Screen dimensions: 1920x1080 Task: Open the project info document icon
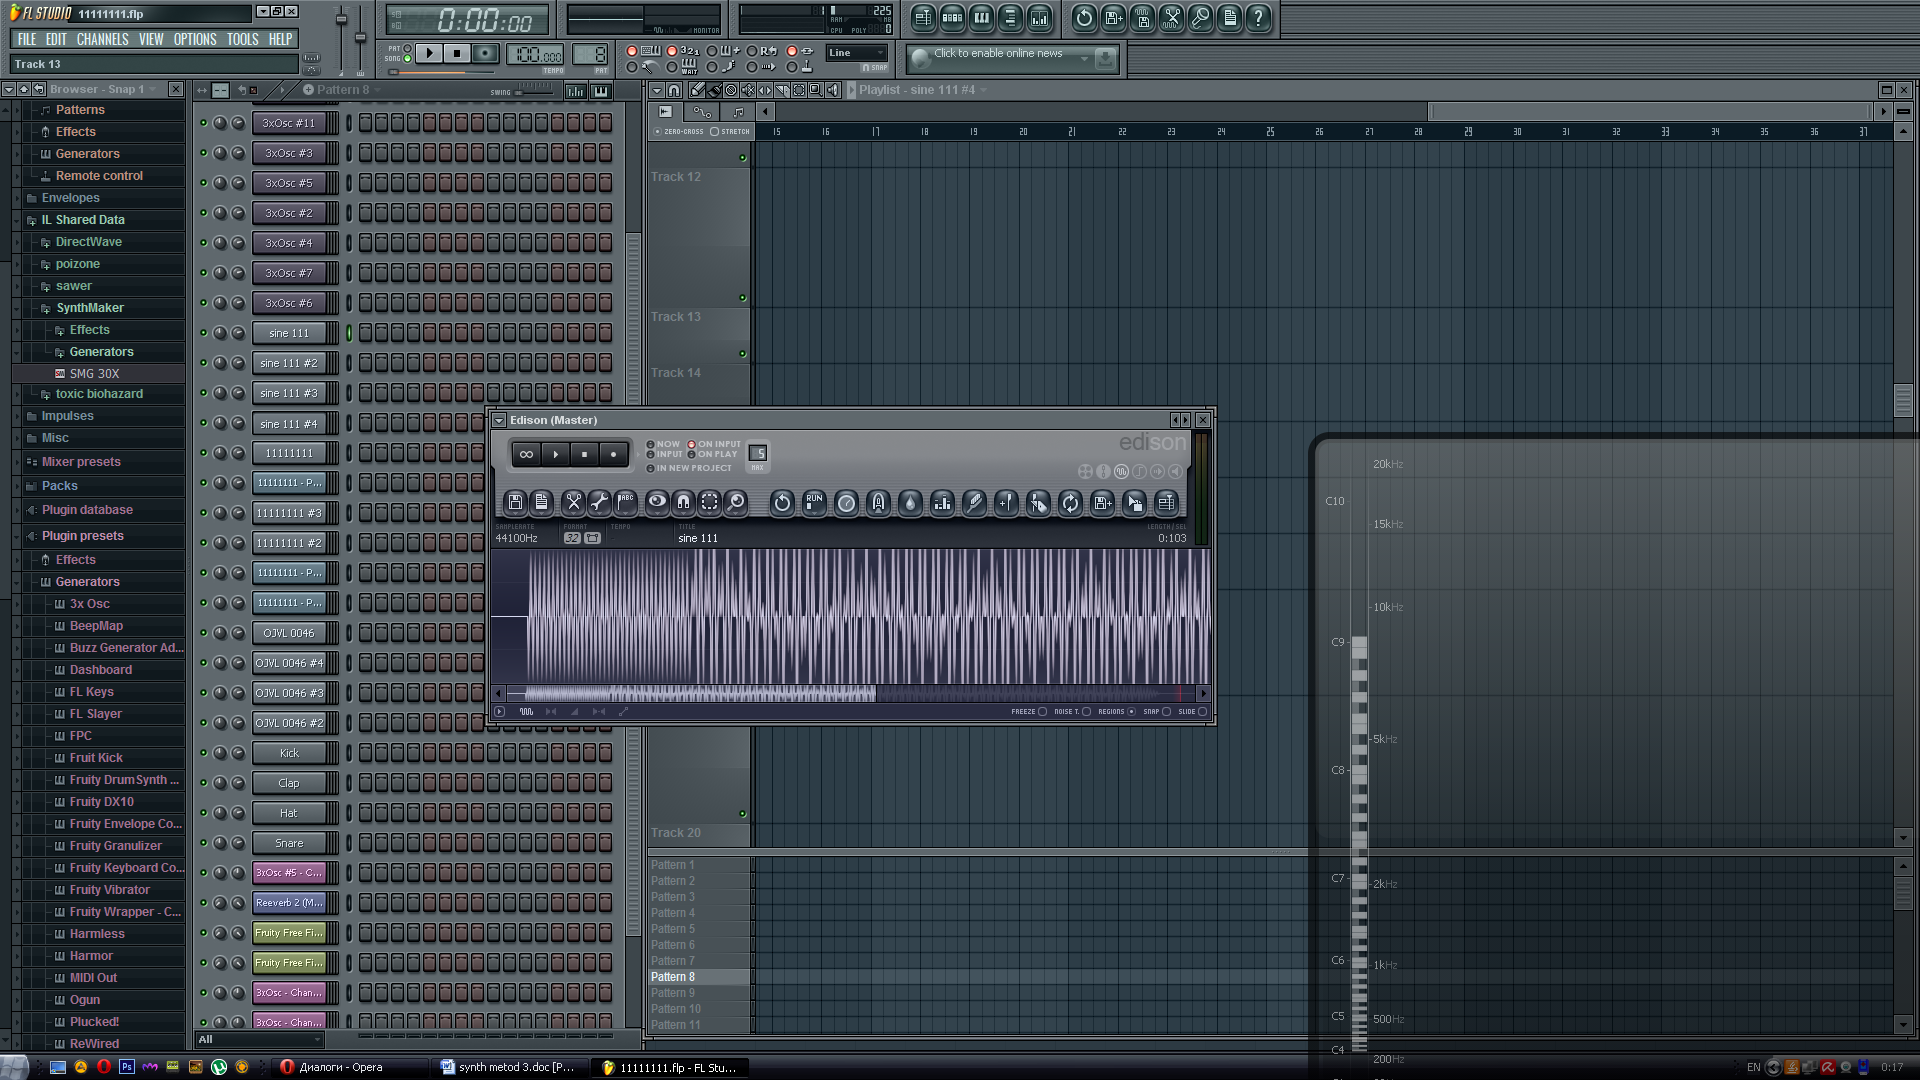pyautogui.click(x=1229, y=18)
